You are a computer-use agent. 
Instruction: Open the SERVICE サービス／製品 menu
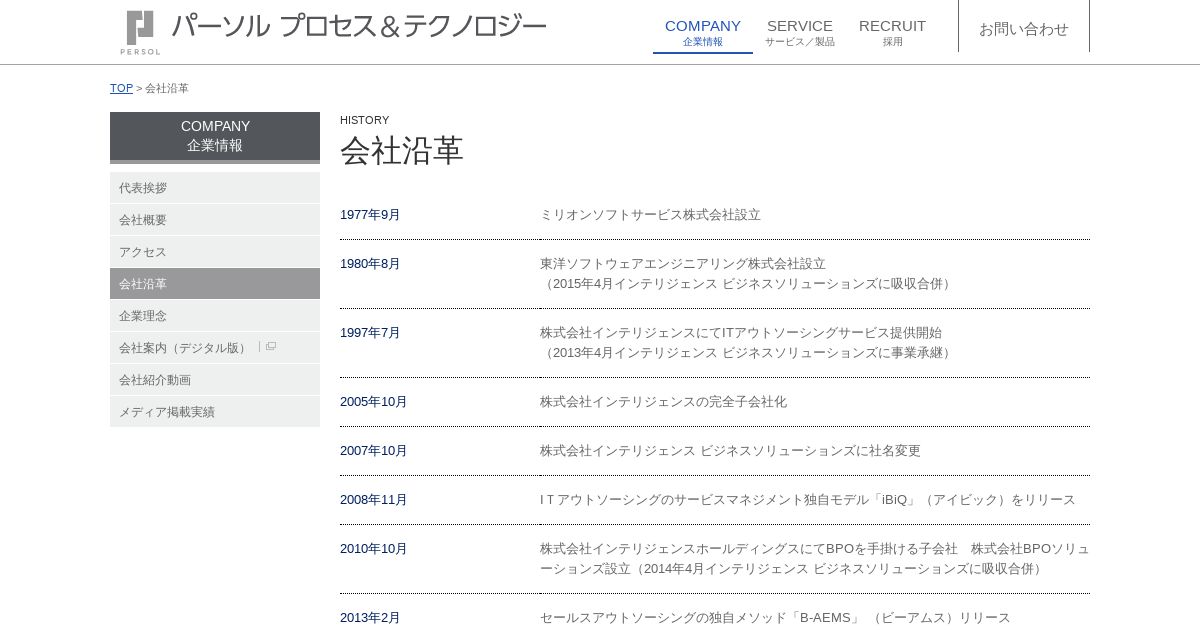click(x=800, y=32)
